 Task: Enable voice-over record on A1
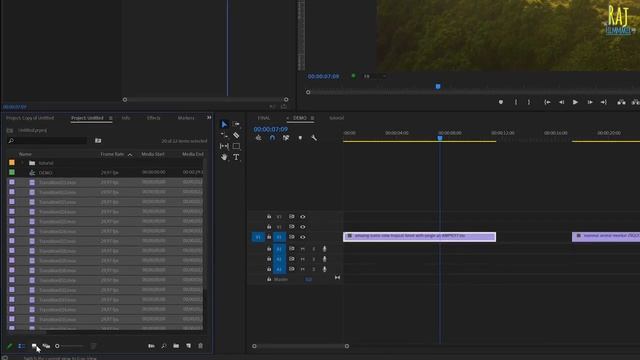324,249
